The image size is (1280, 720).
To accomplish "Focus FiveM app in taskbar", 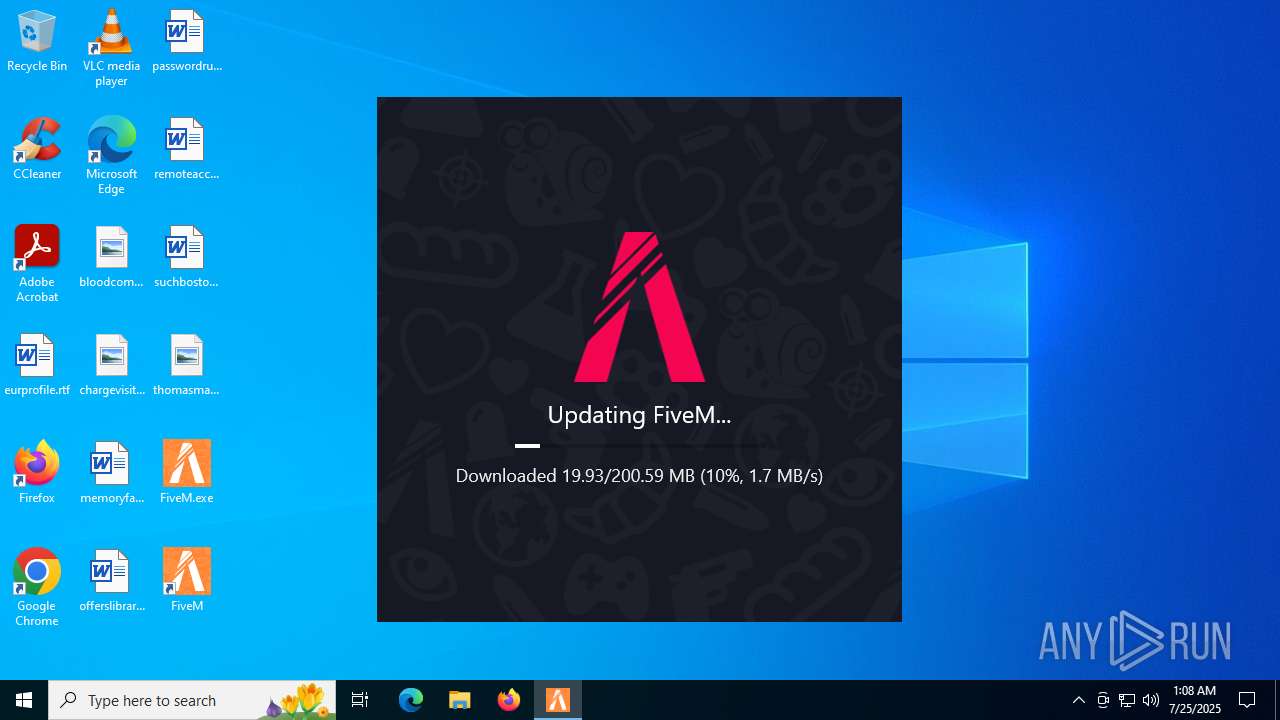I will 558,700.
